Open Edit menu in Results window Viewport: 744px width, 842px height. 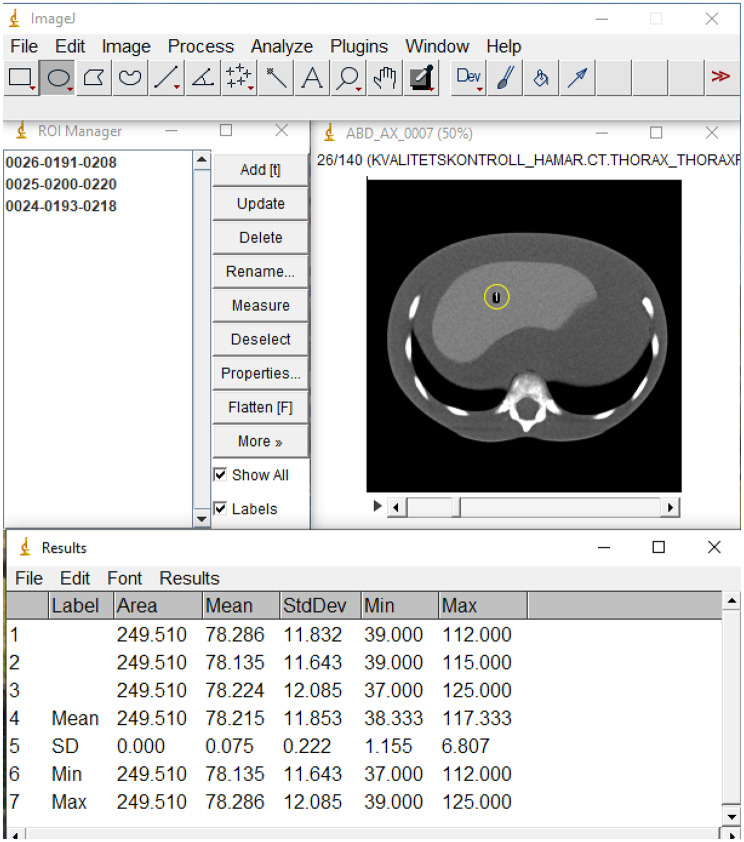tap(75, 578)
